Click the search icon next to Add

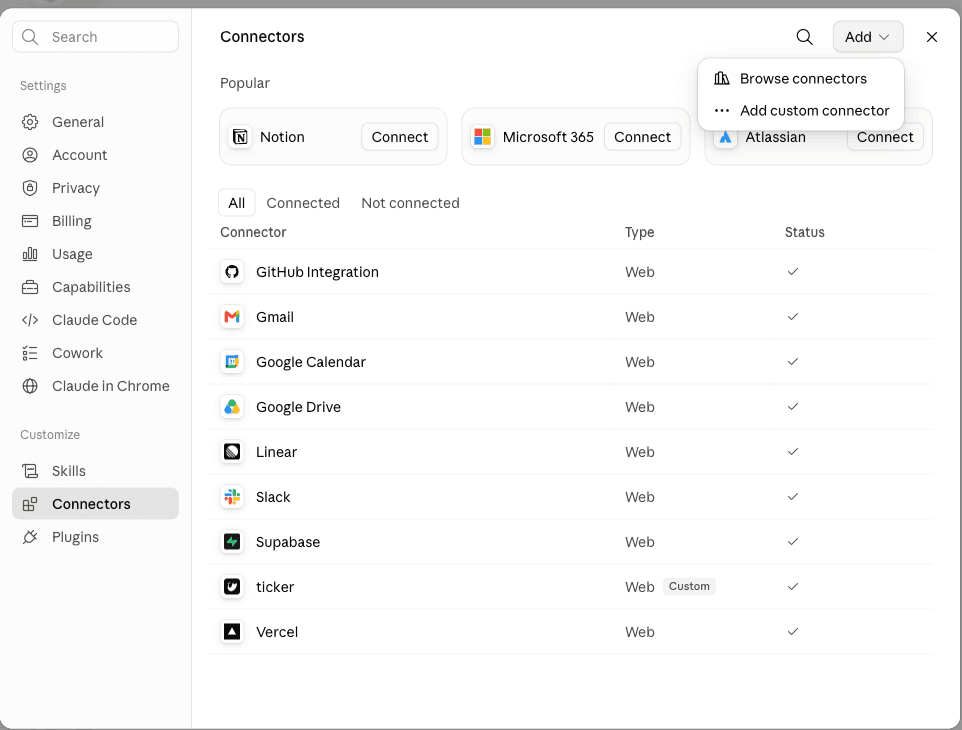[804, 37]
